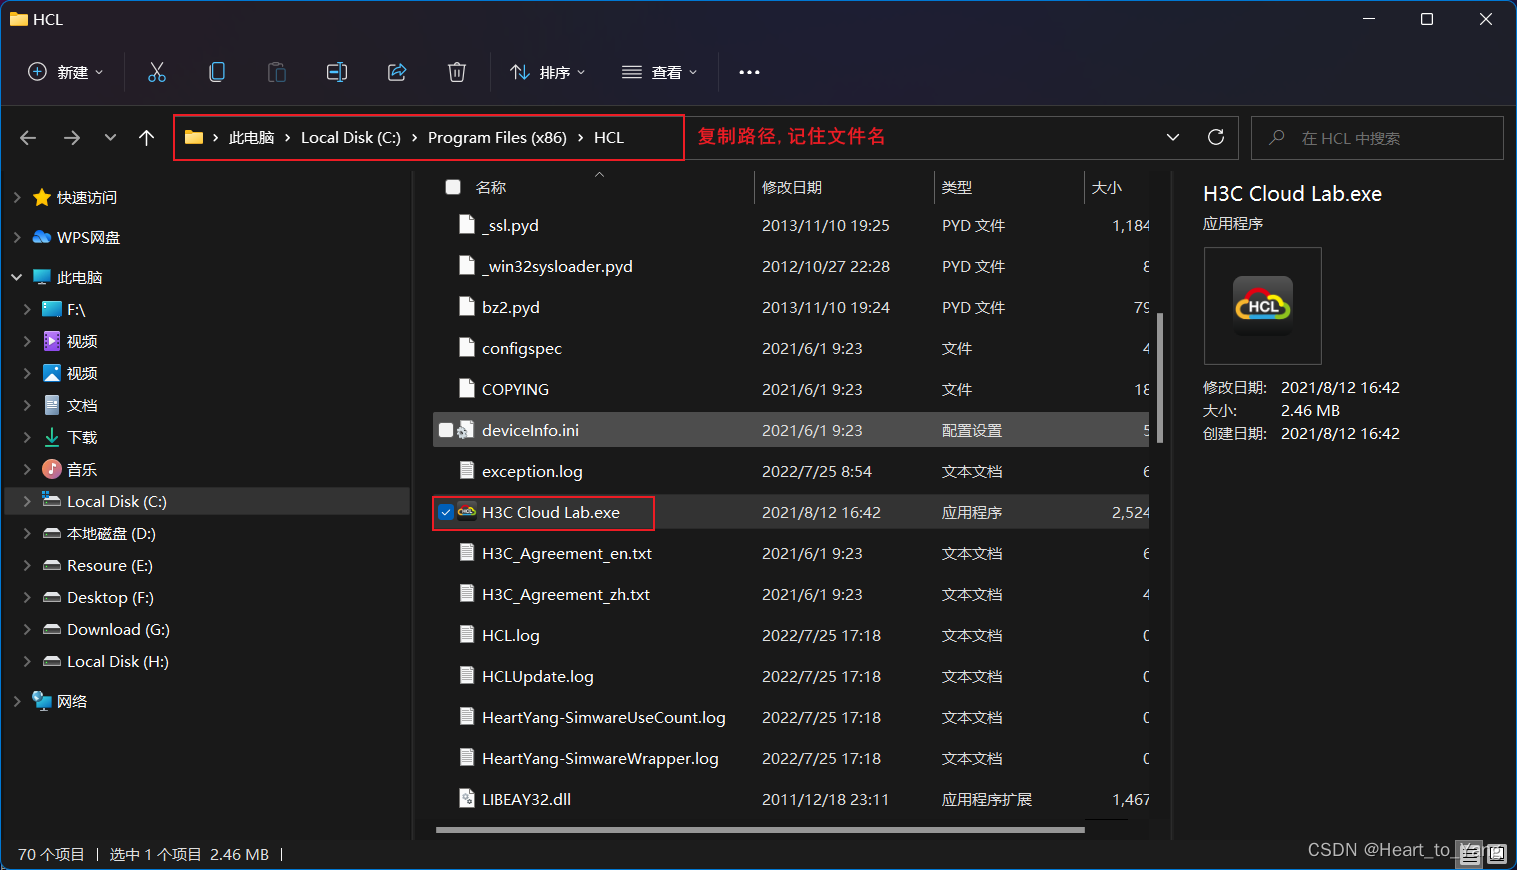Click the HCL breadcrumb segment
1517x870 pixels.
[x=609, y=138]
